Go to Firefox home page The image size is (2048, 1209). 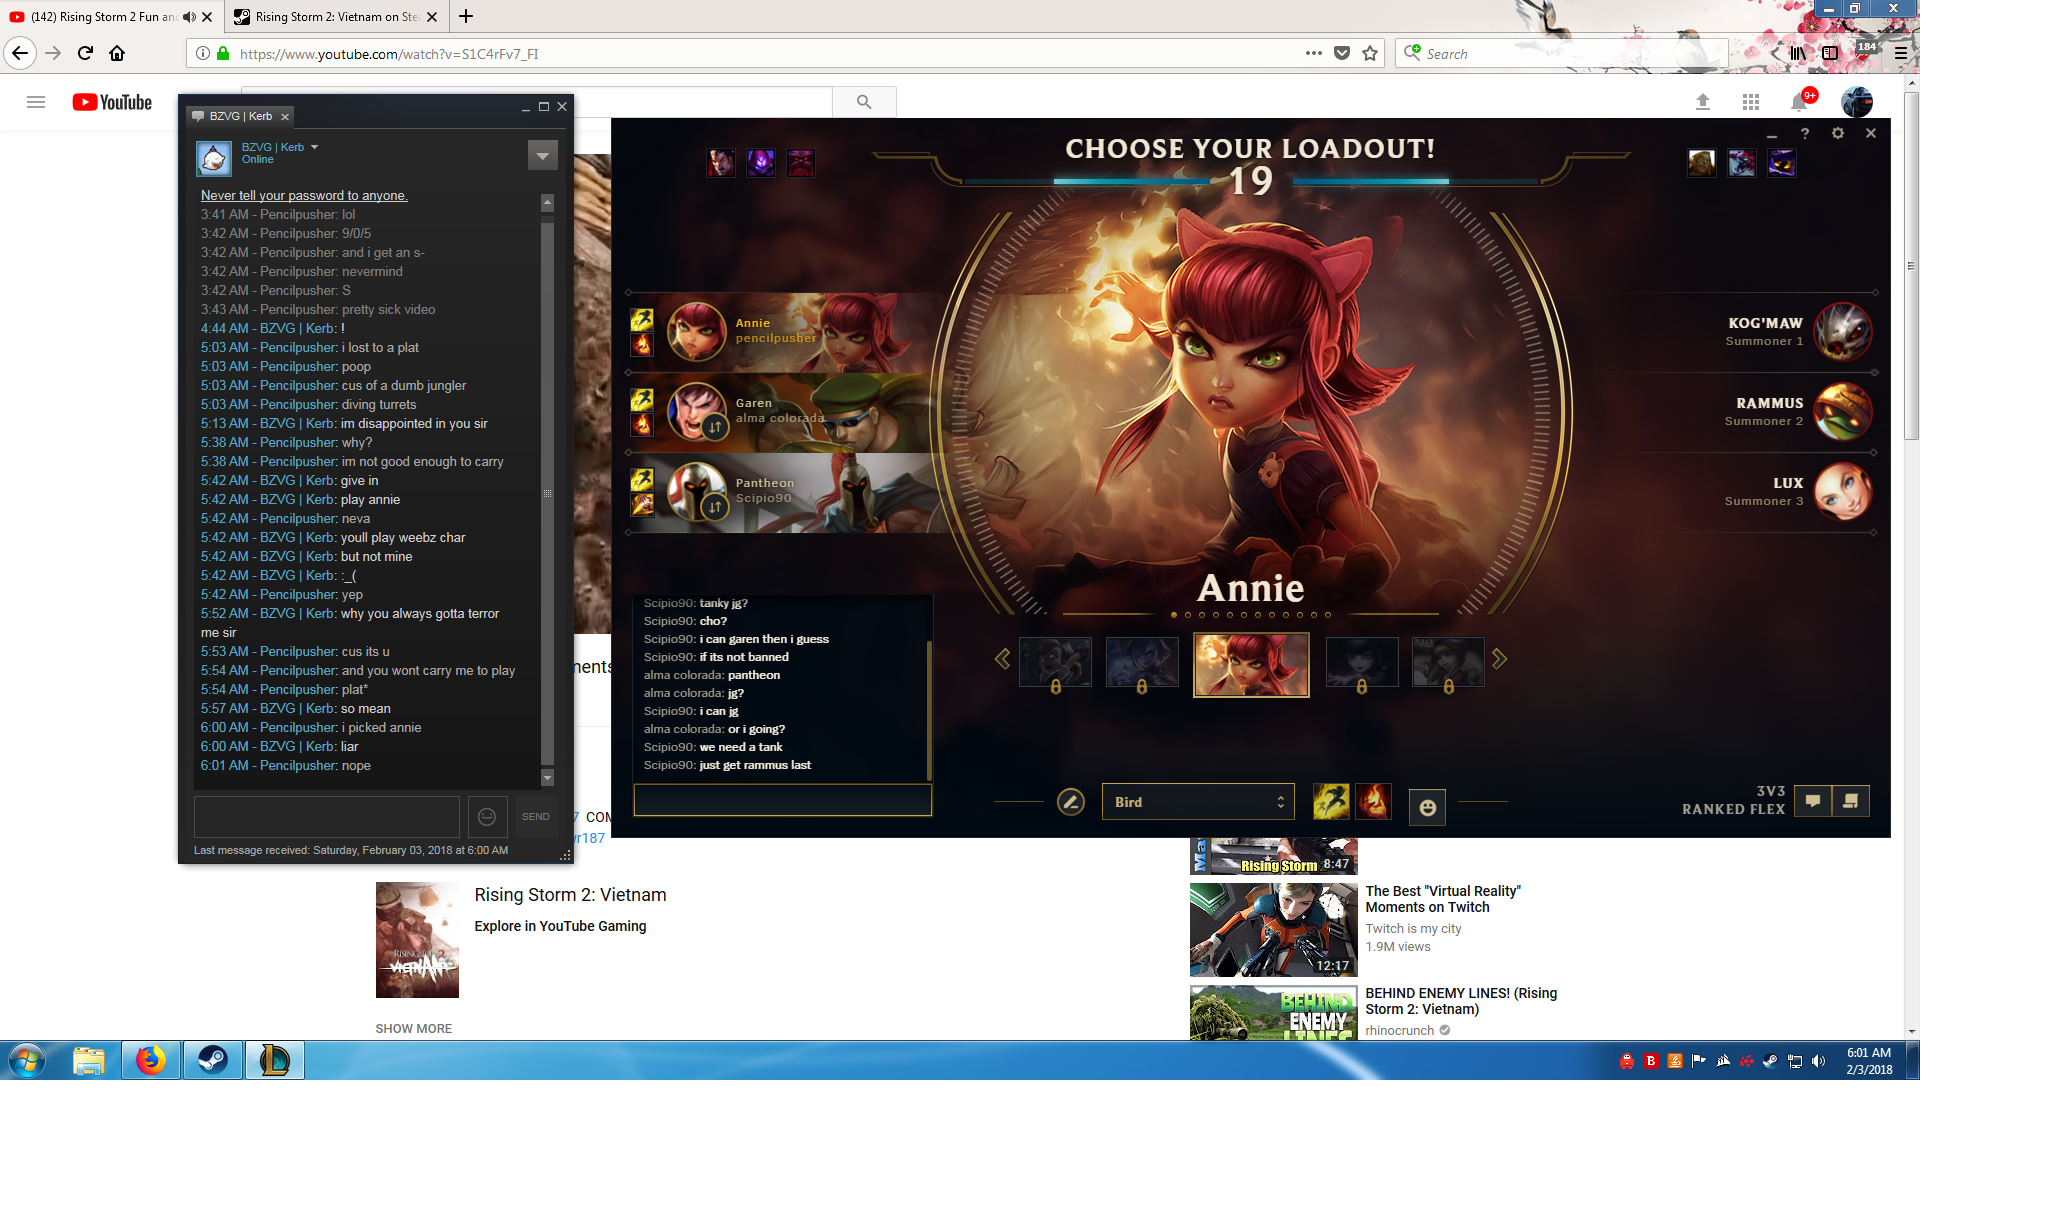click(x=117, y=53)
